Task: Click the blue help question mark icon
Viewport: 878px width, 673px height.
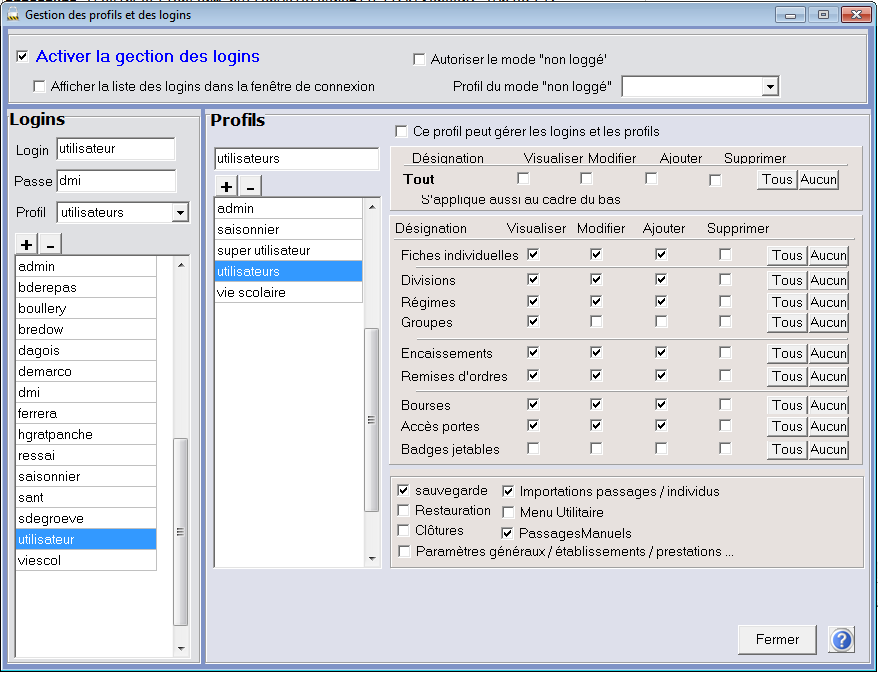Action: [x=842, y=640]
